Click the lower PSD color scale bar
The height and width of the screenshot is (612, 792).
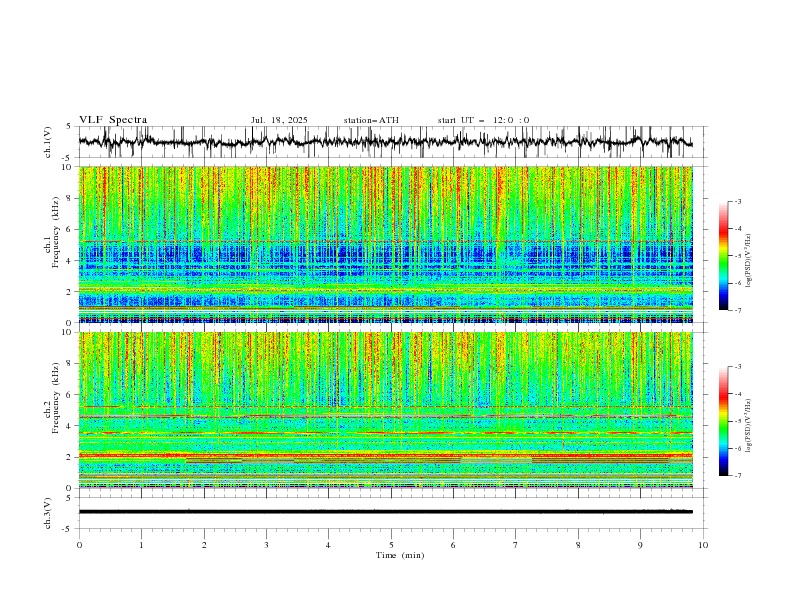click(723, 421)
